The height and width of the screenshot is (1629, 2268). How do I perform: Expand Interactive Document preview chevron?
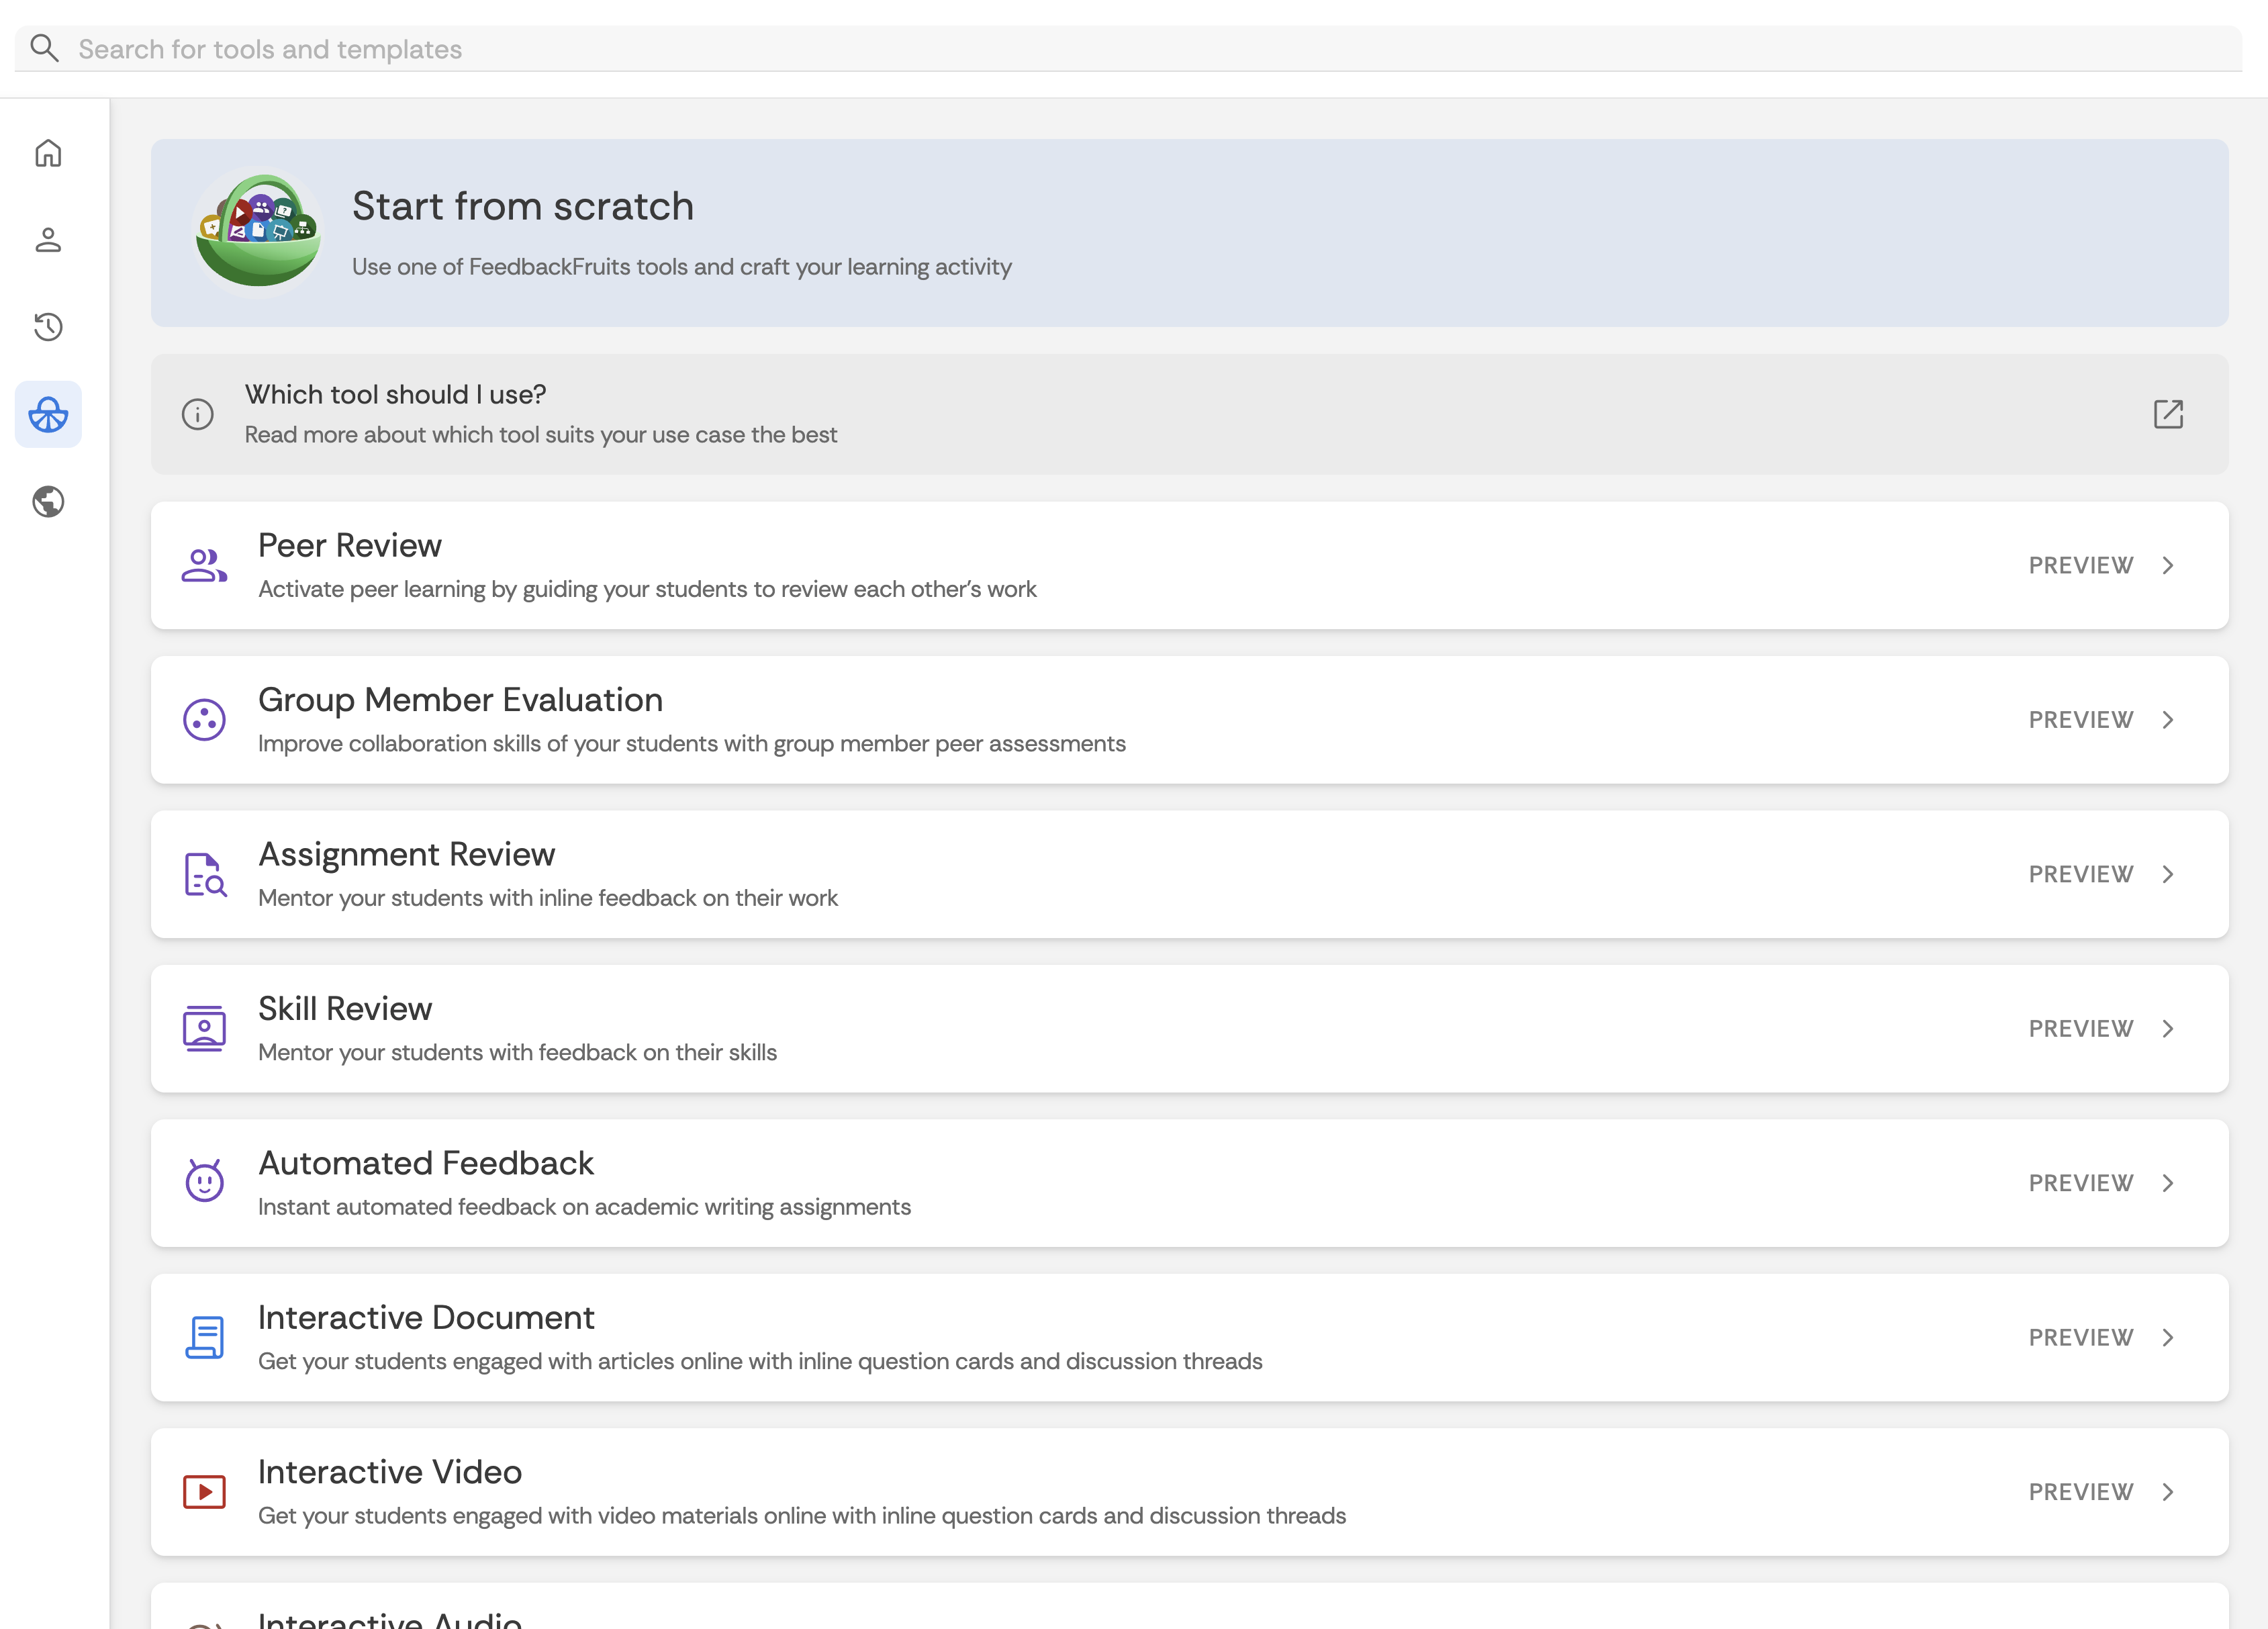click(x=2168, y=1338)
